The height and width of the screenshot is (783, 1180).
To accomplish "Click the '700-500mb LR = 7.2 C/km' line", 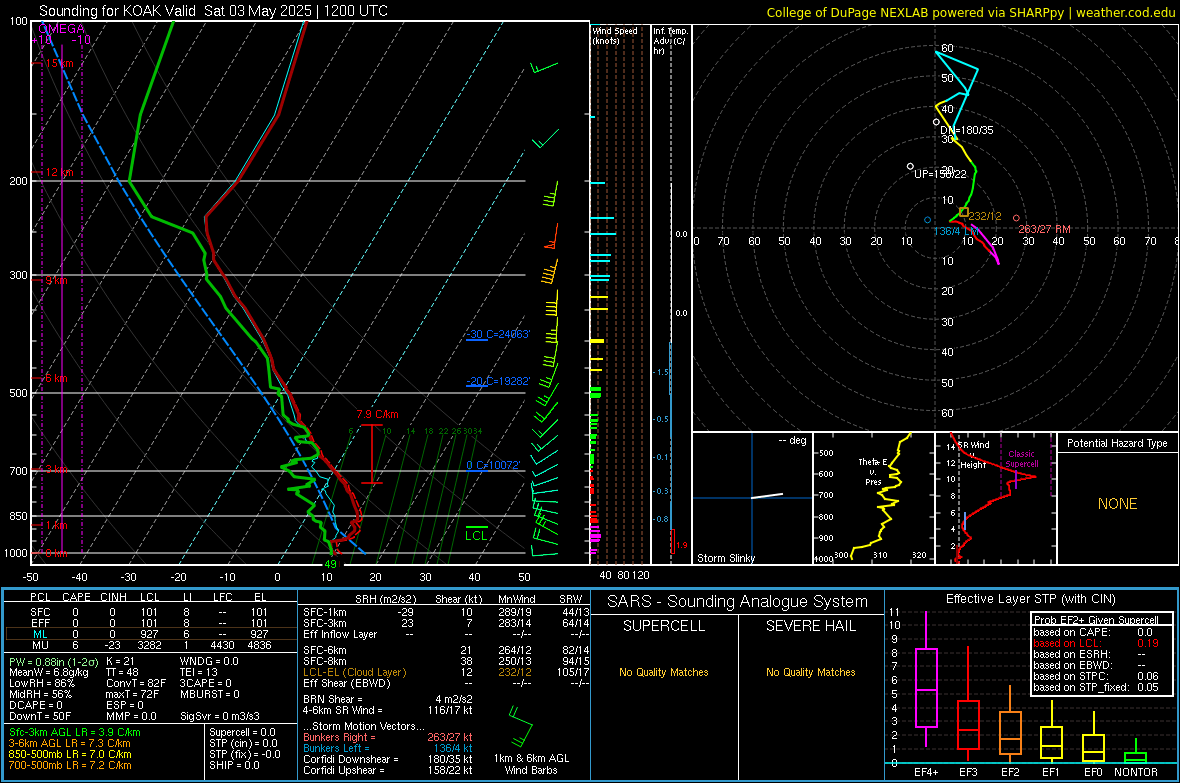I will pyautogui.click(x=70, y=765).
